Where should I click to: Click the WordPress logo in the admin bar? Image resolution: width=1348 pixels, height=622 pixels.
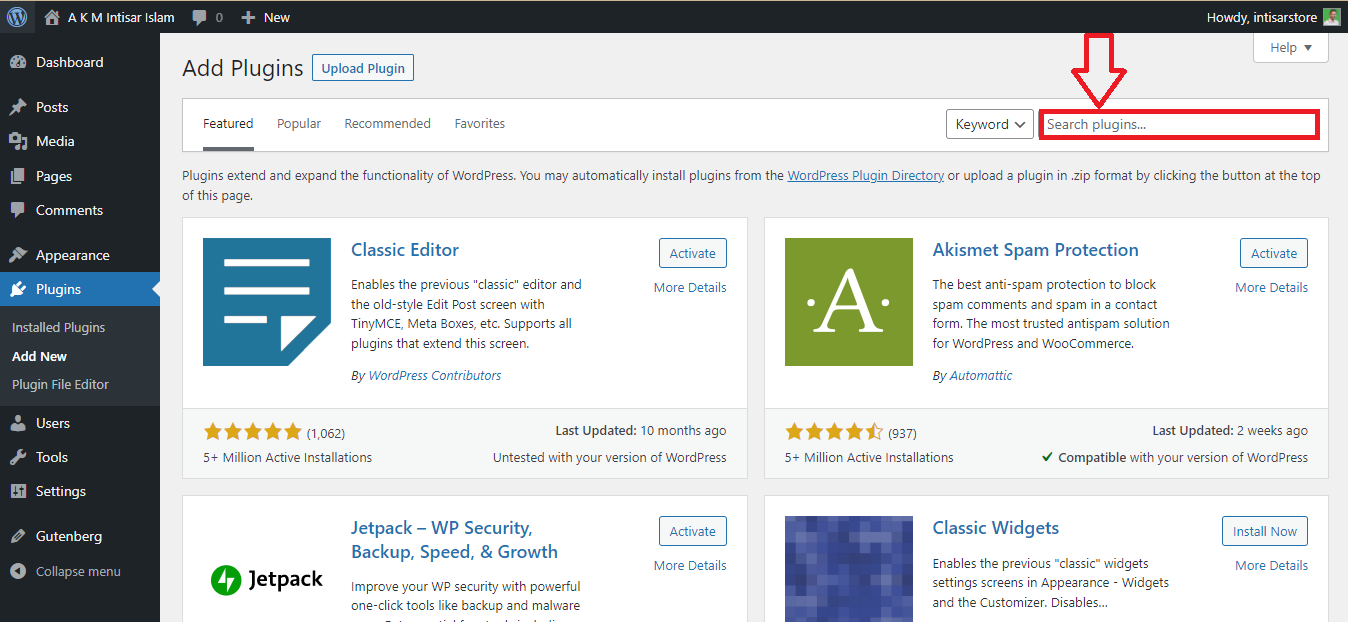[x=16, y=16]
